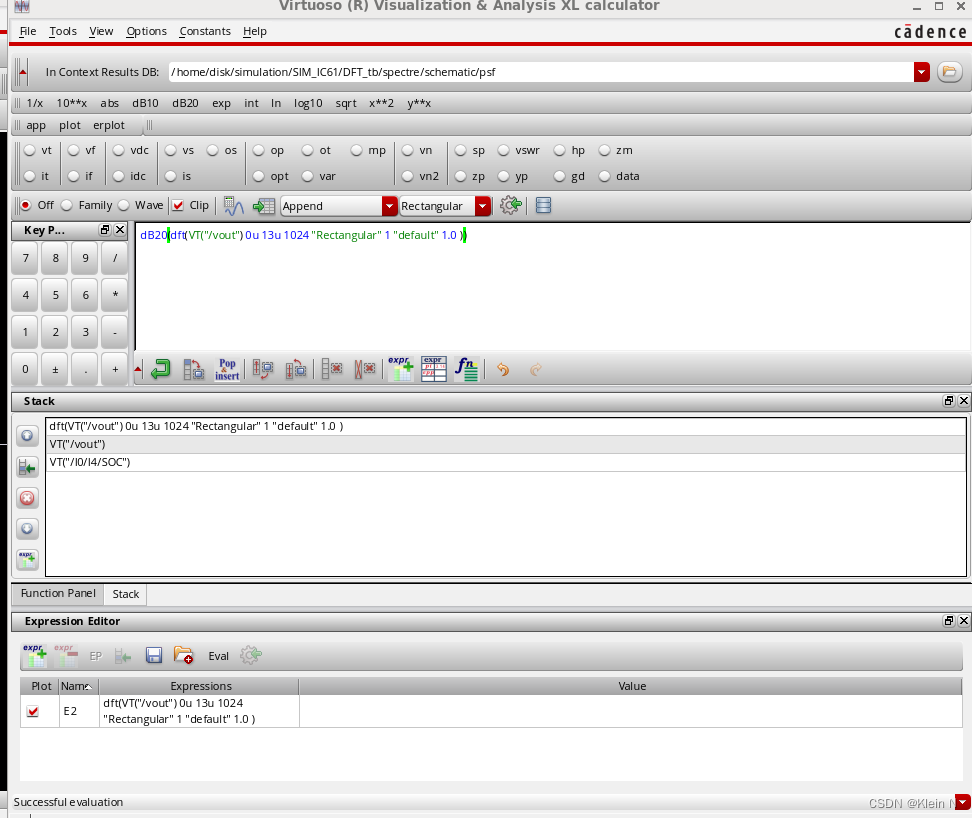This screenshot has width=972, height=818.
Task: Select the Off radio button
Action: pos(25,205)
